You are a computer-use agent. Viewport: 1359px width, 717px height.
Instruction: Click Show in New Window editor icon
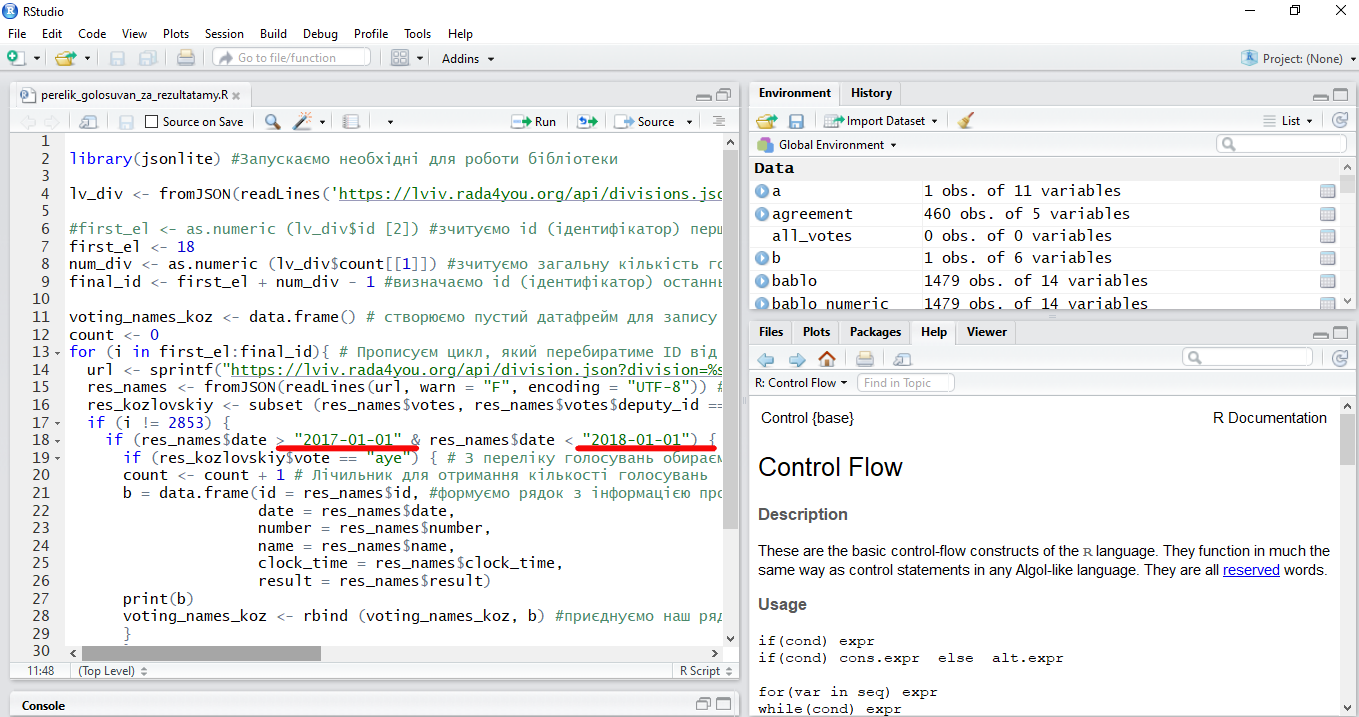(x=88, y=122)
